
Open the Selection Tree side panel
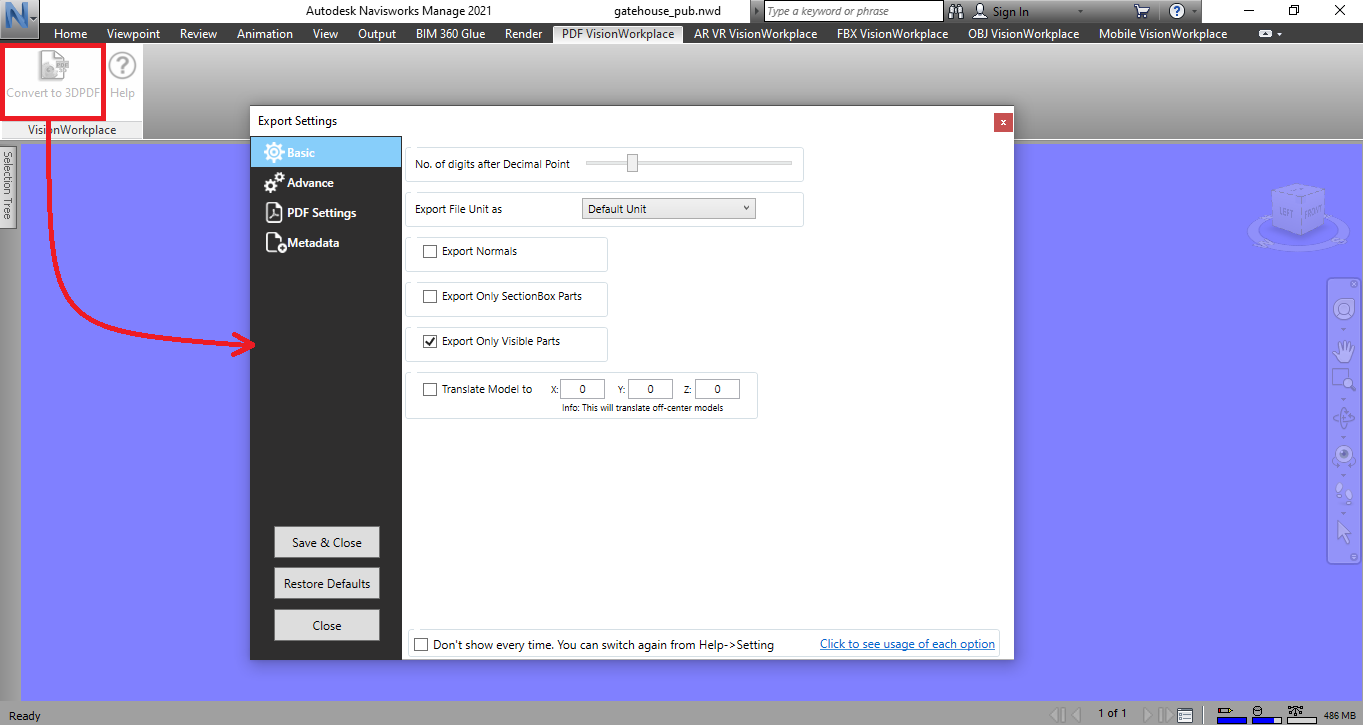click(7, 187)
